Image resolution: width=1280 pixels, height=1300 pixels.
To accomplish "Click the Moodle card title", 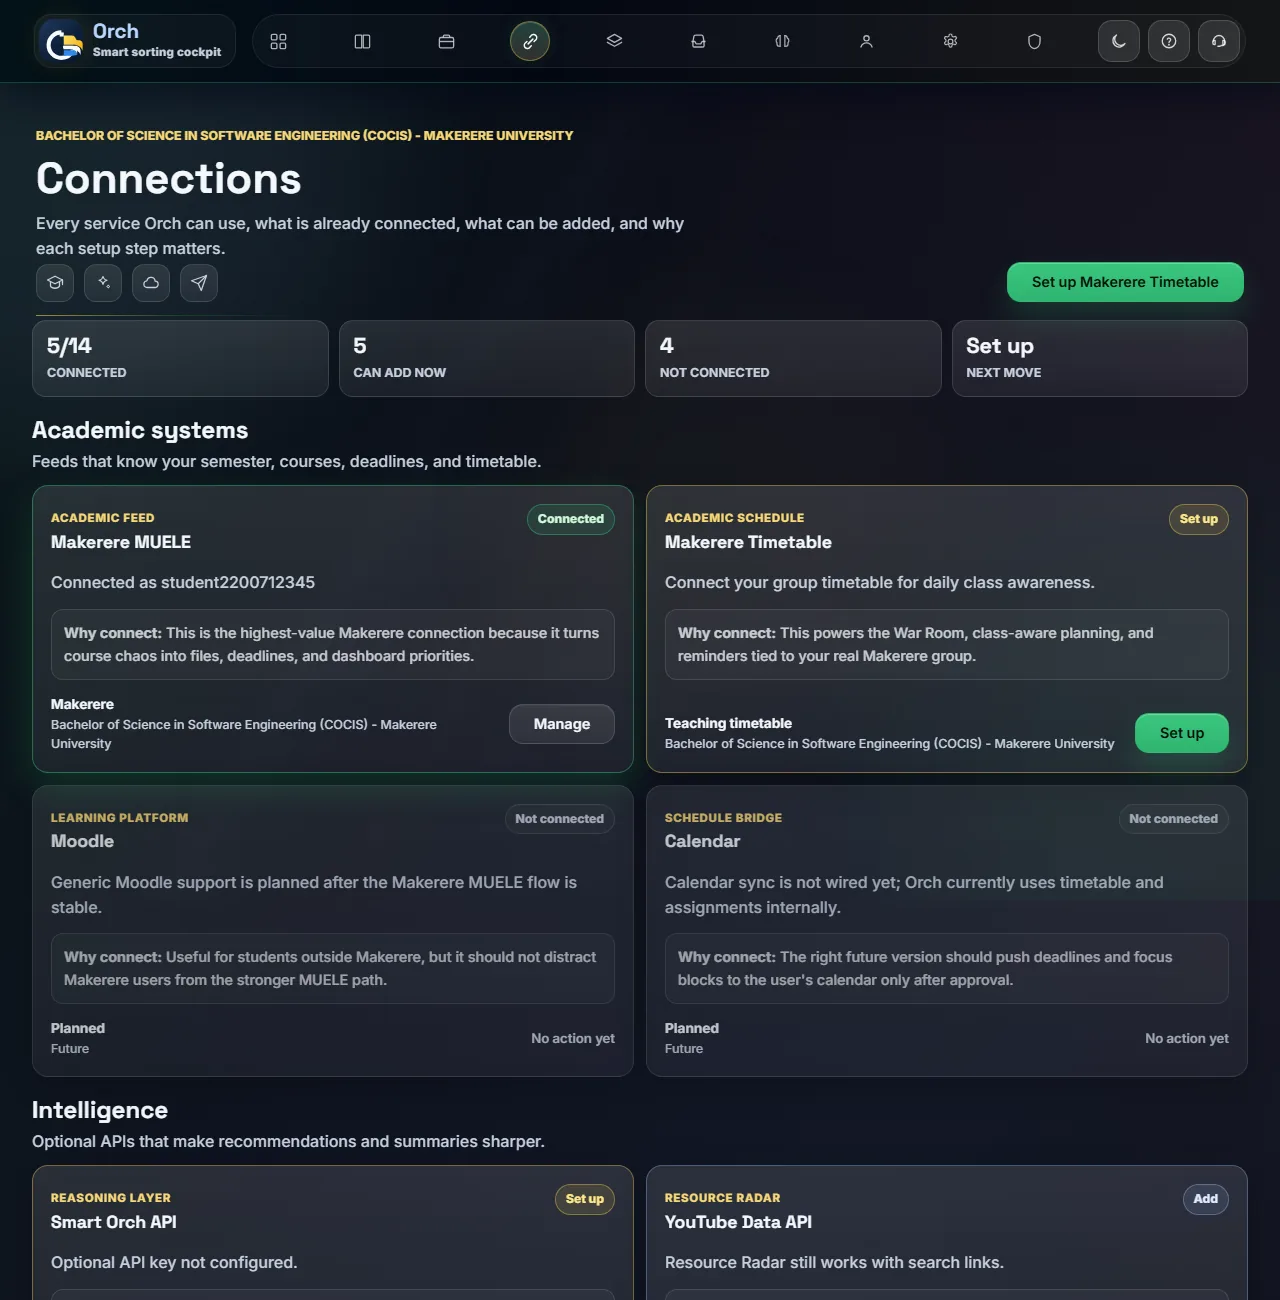I will pos(82,842).
